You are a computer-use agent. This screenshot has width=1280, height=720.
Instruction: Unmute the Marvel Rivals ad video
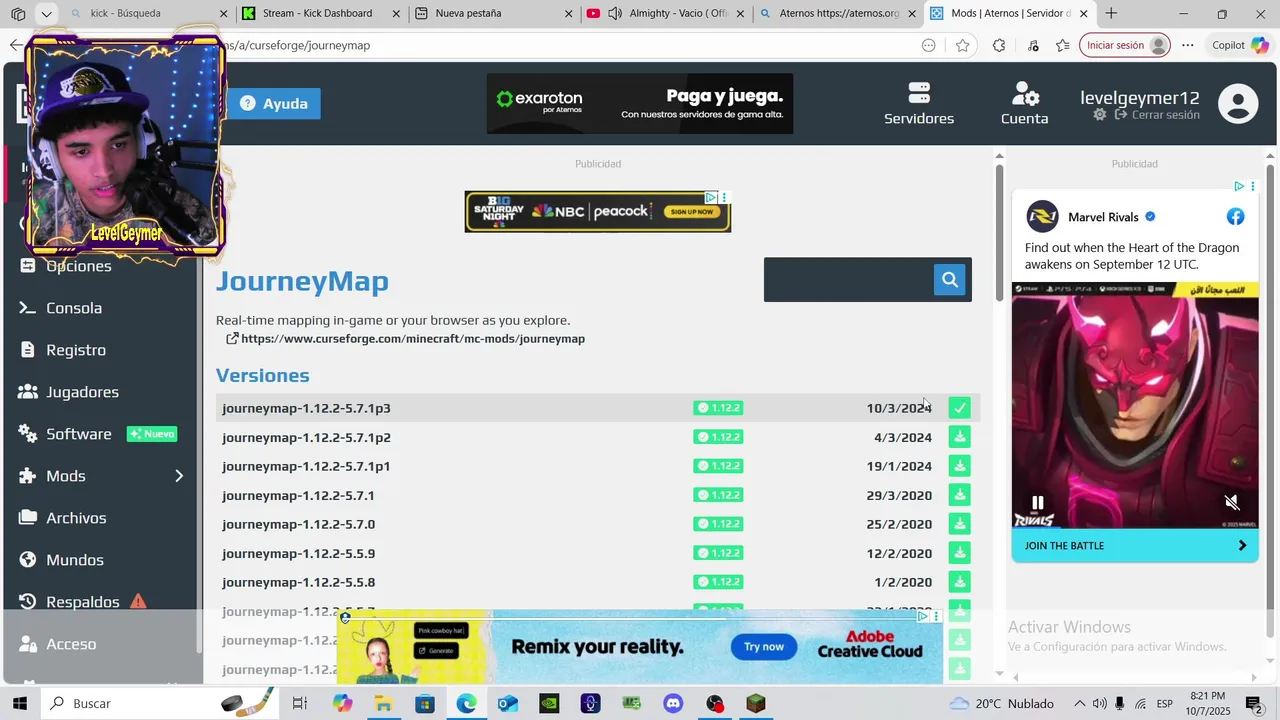pyautogui.click(x=1232, y=503)
